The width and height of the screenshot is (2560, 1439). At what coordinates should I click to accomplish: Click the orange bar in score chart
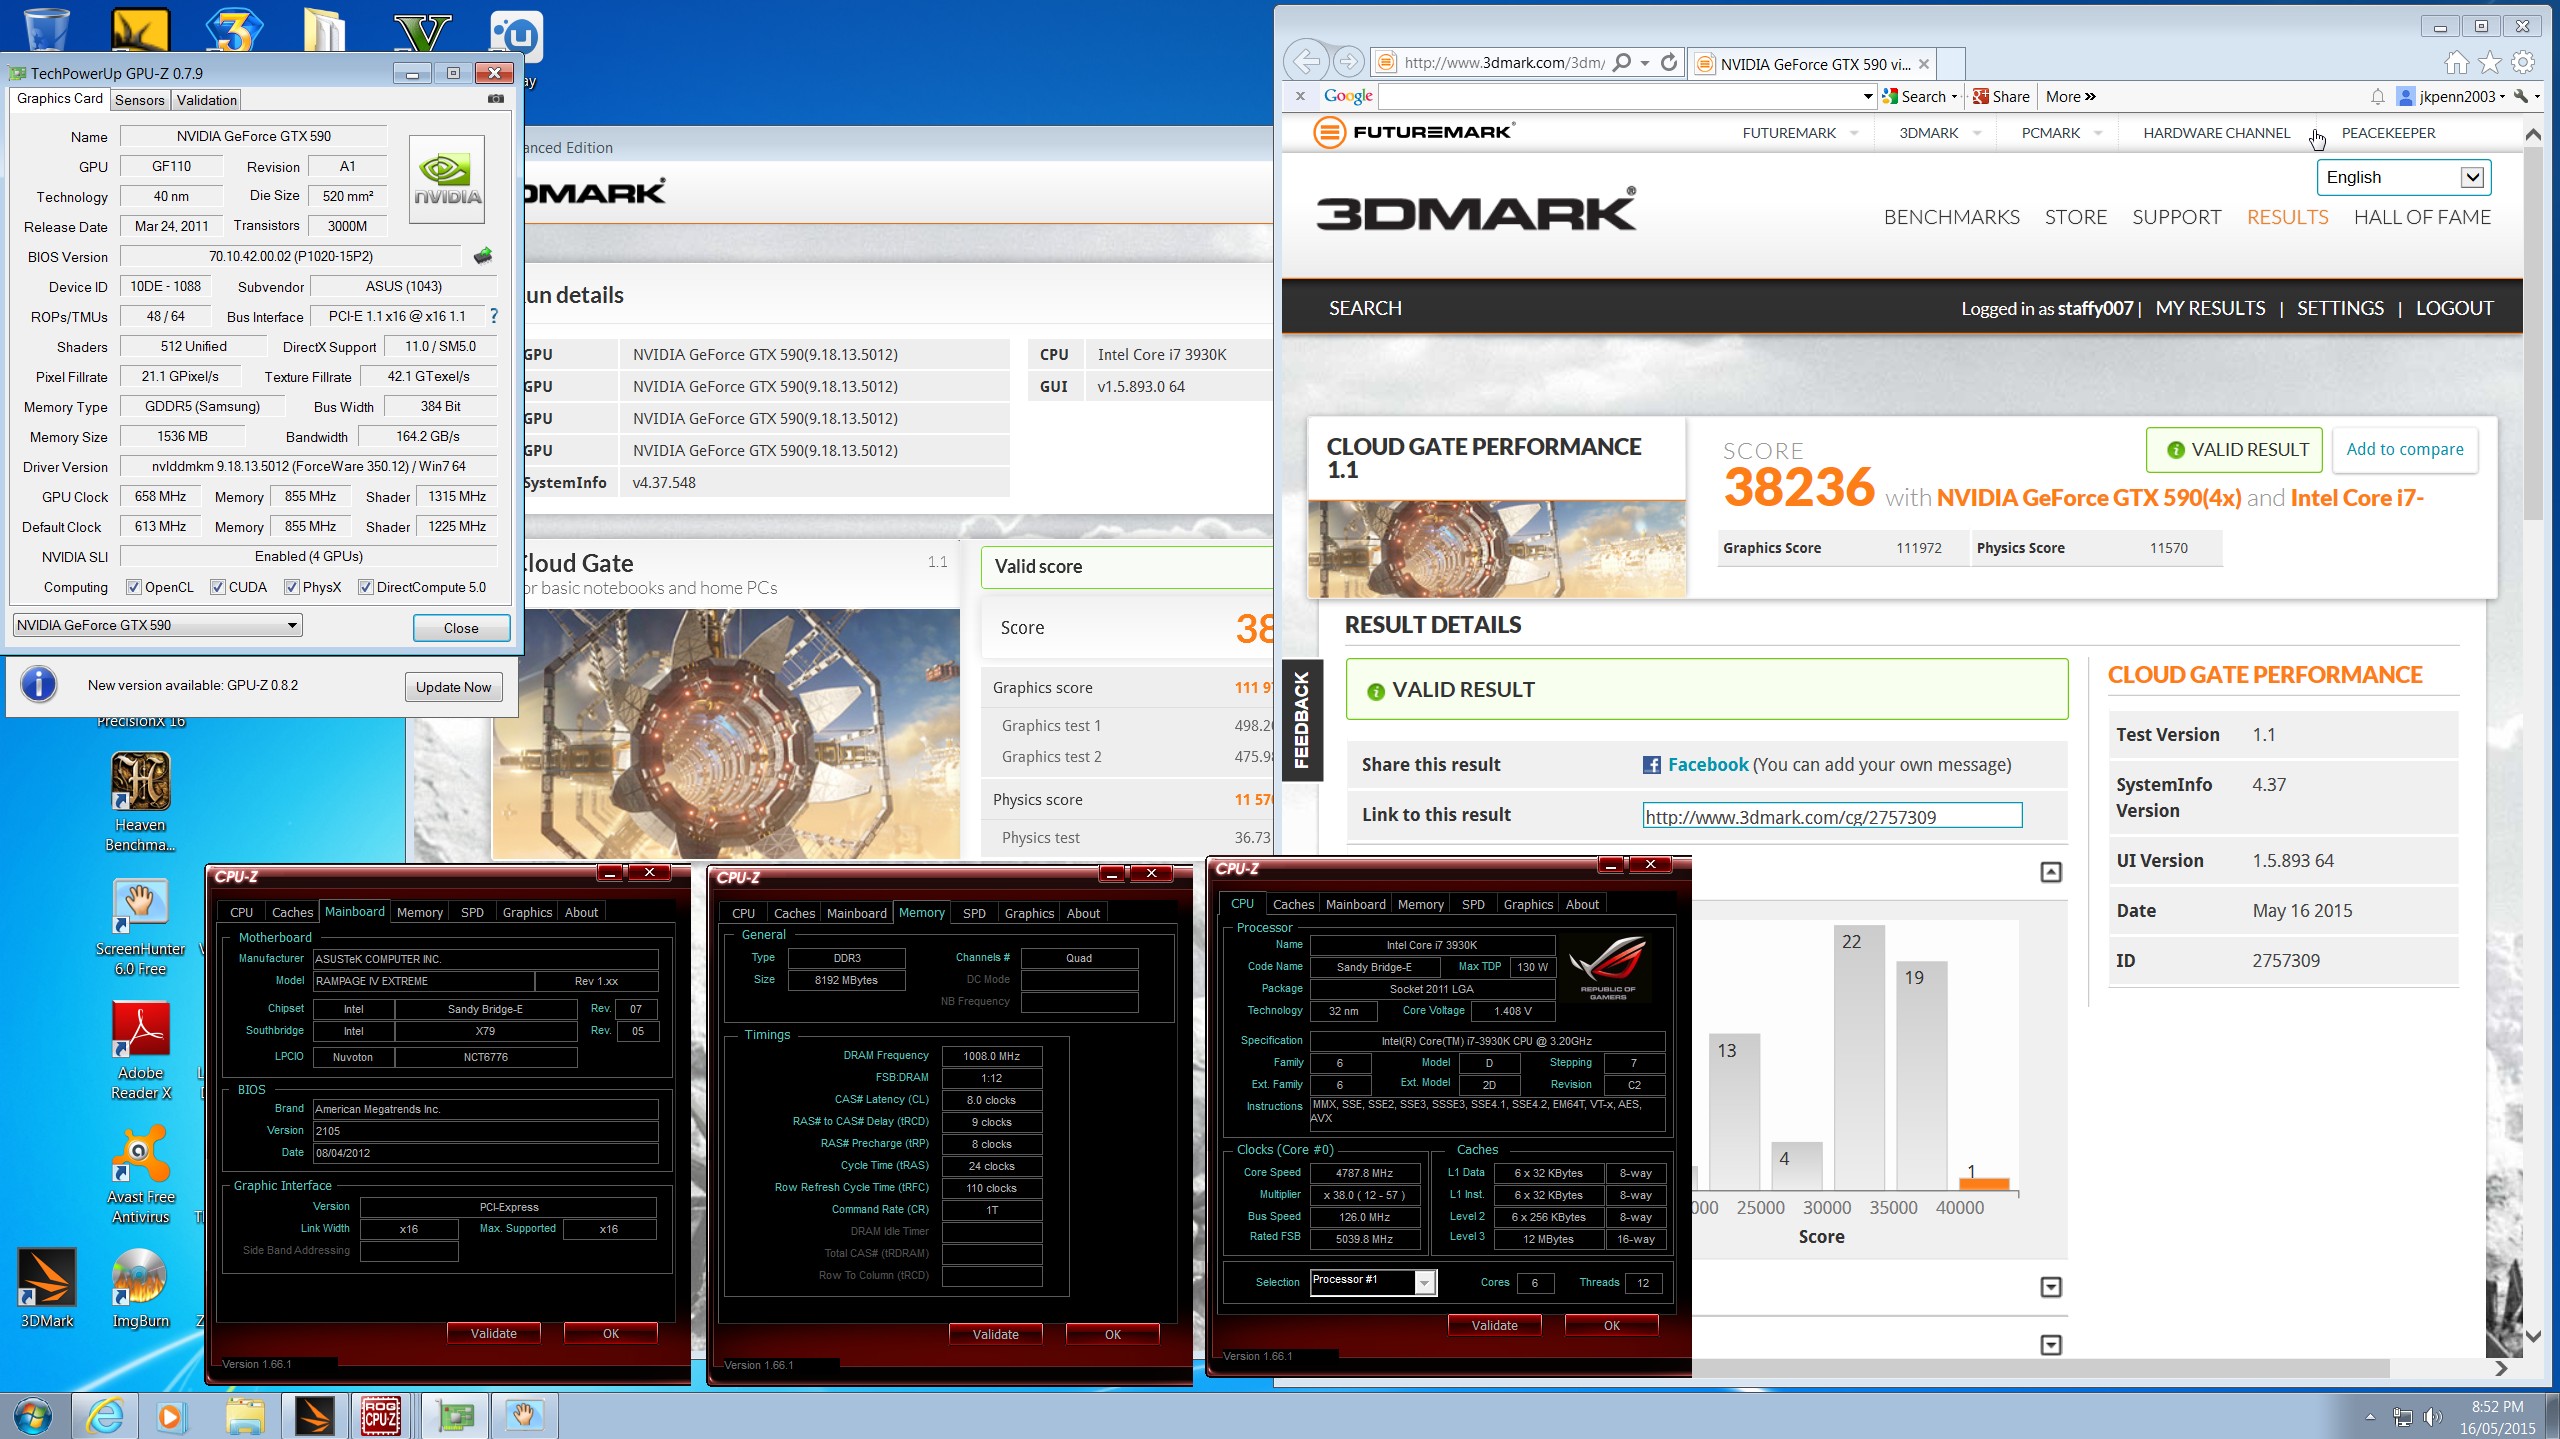tap(1984, 1184)
